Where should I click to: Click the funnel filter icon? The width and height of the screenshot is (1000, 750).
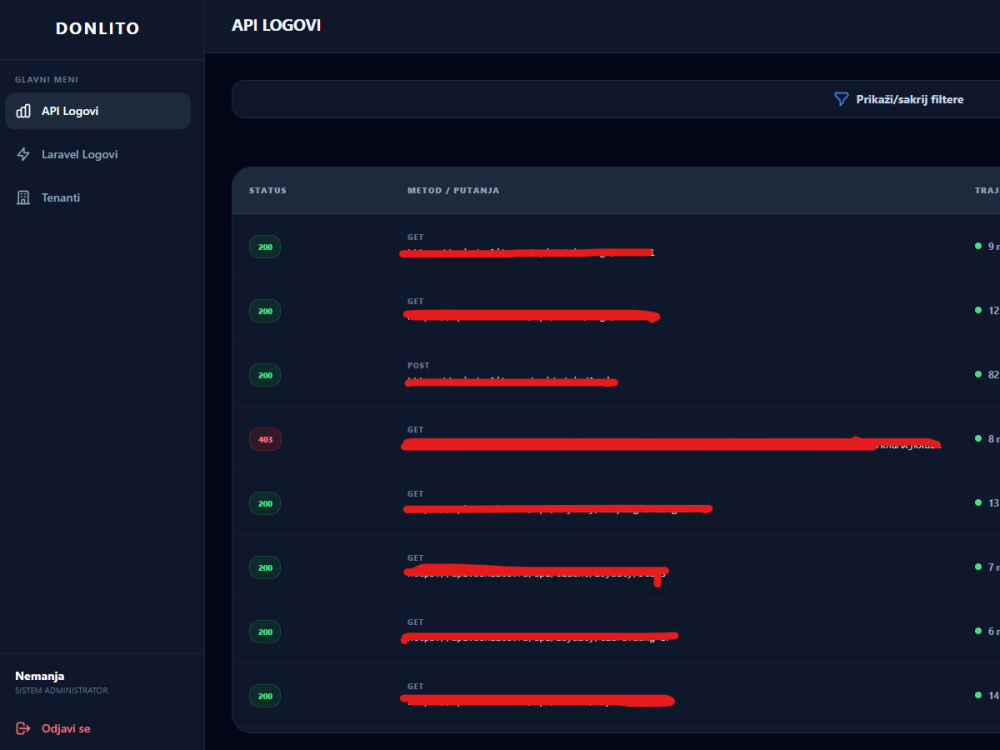(841, 99)
